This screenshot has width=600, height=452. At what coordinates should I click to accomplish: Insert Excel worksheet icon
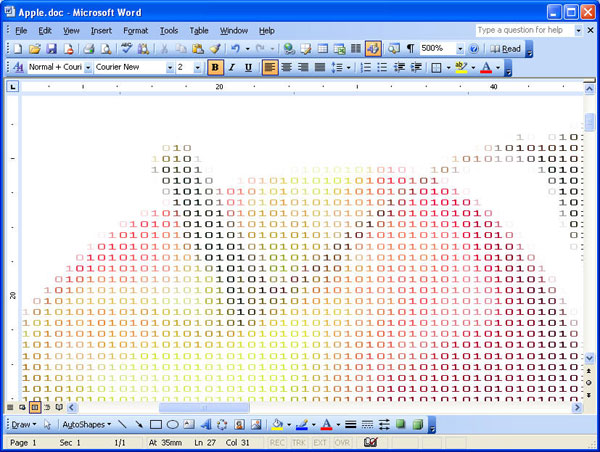click(339, 49)
